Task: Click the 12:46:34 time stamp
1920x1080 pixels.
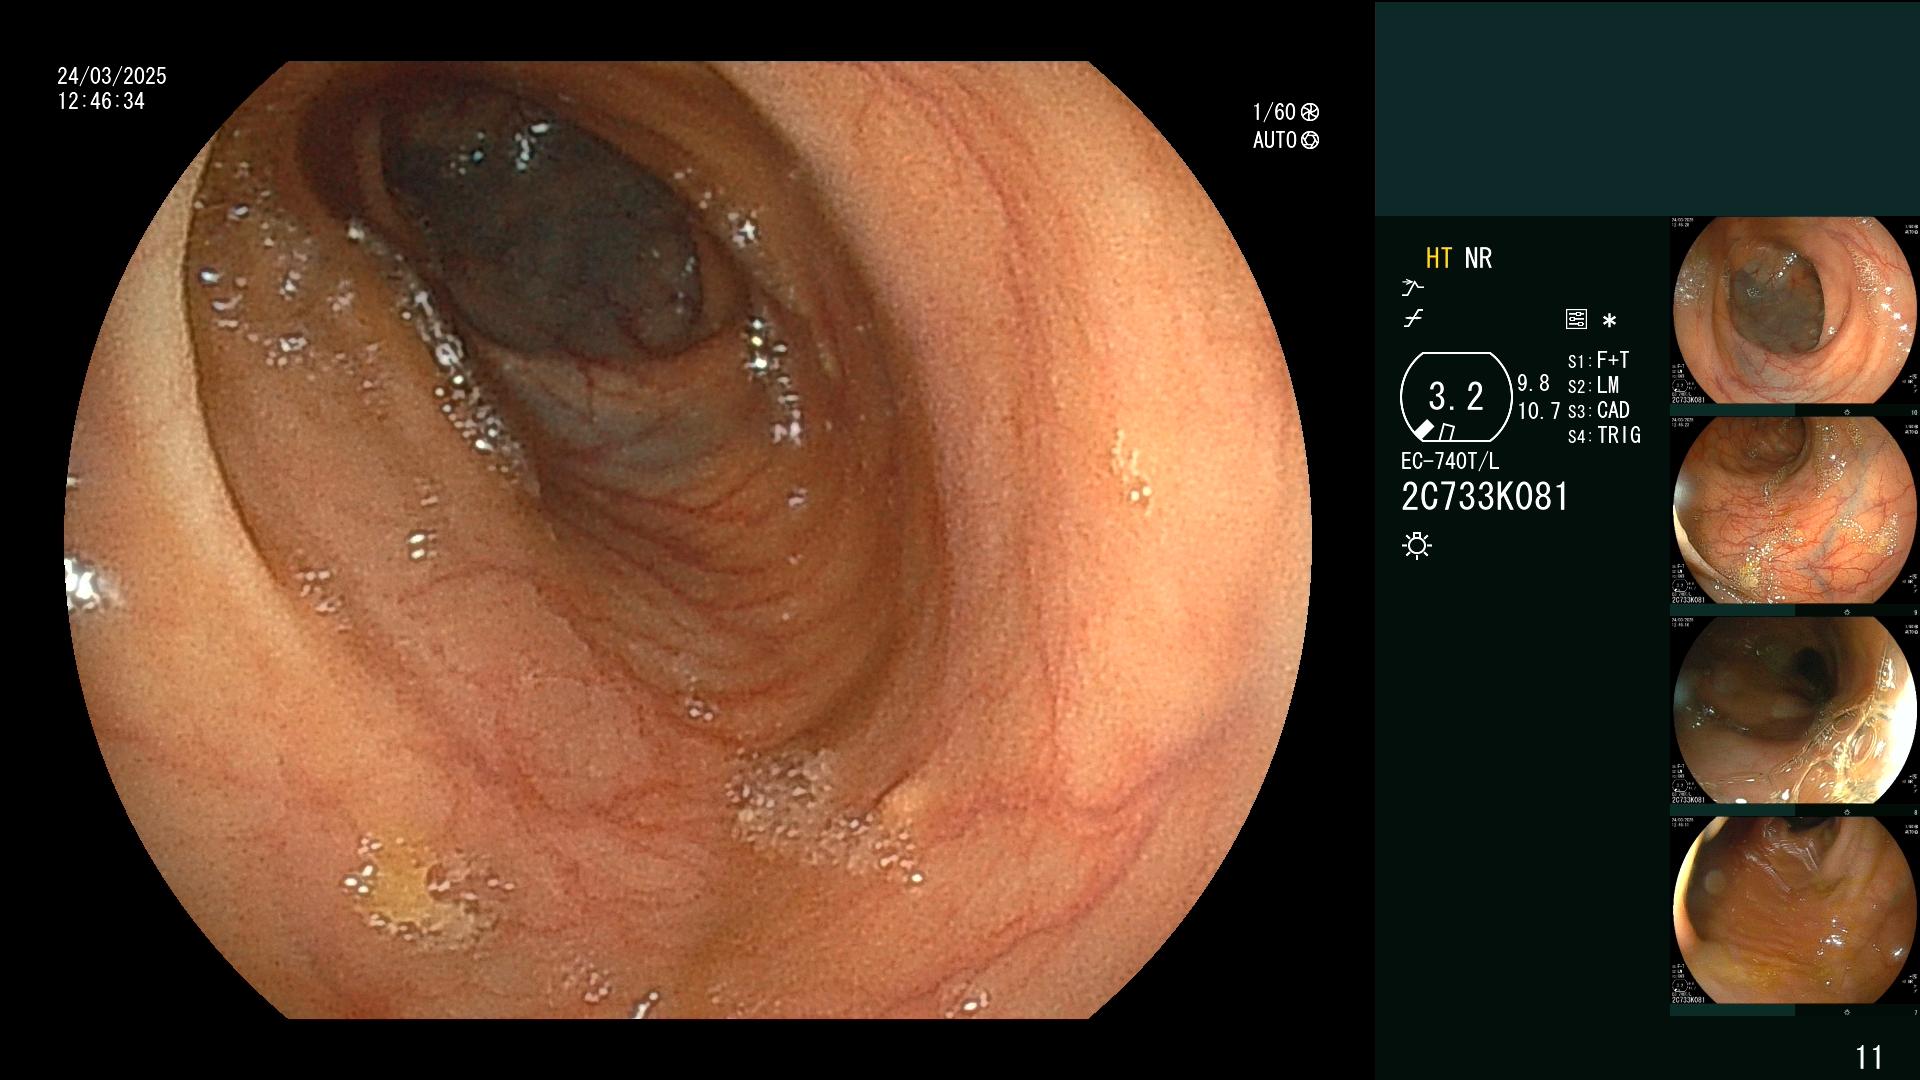Action: [101, 101]
